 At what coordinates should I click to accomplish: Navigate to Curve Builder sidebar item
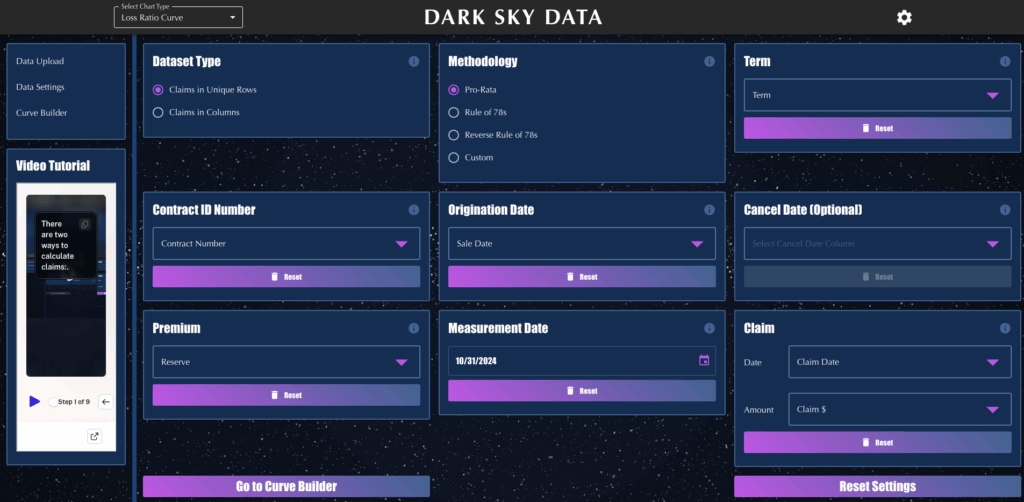[42, 113]
